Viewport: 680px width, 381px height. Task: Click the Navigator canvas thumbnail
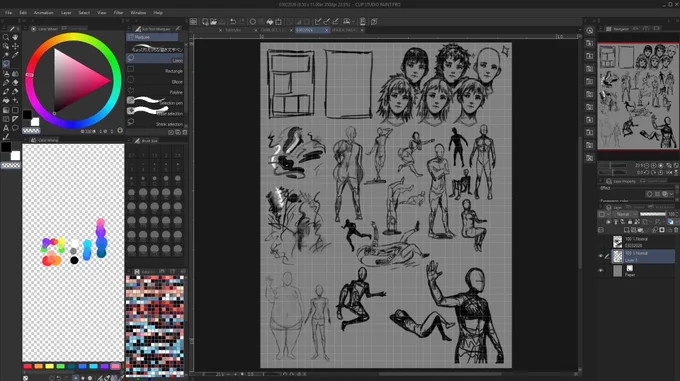[x=638, y=96]
